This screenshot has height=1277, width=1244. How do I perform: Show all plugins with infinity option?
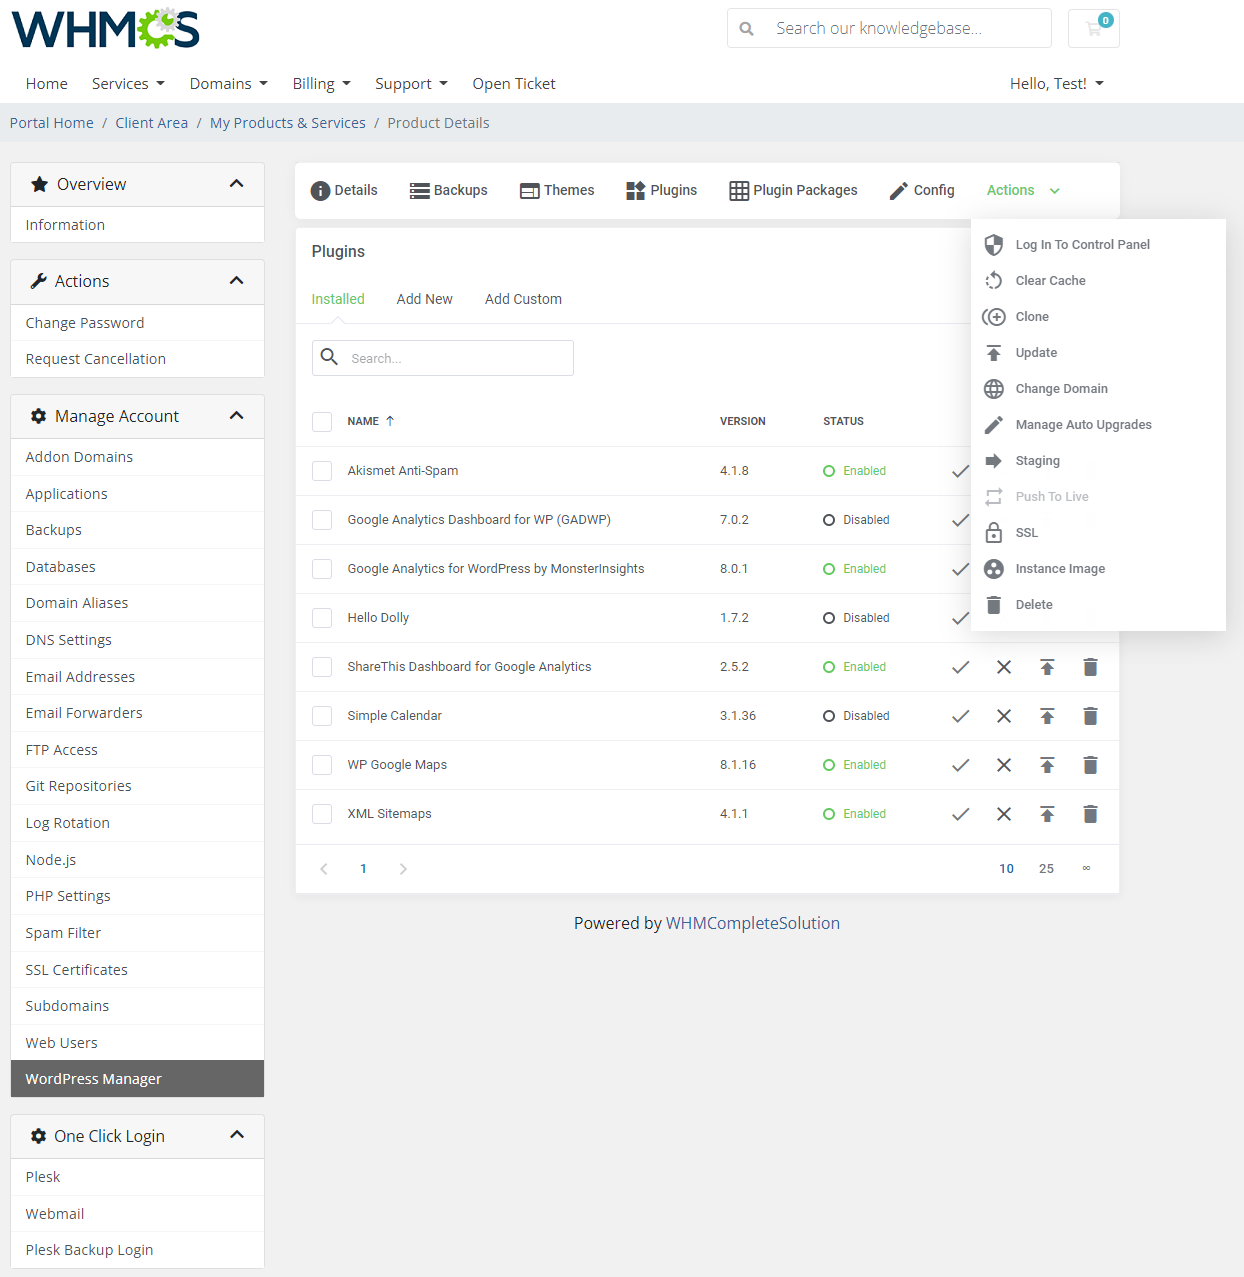pos(1086,869)
